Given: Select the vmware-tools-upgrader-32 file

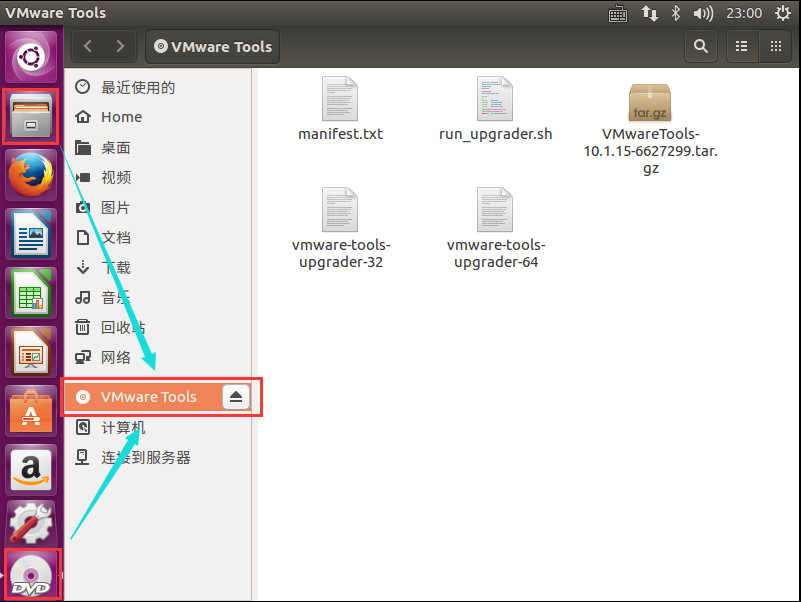Looking at the screenshot, I should 340,228.
